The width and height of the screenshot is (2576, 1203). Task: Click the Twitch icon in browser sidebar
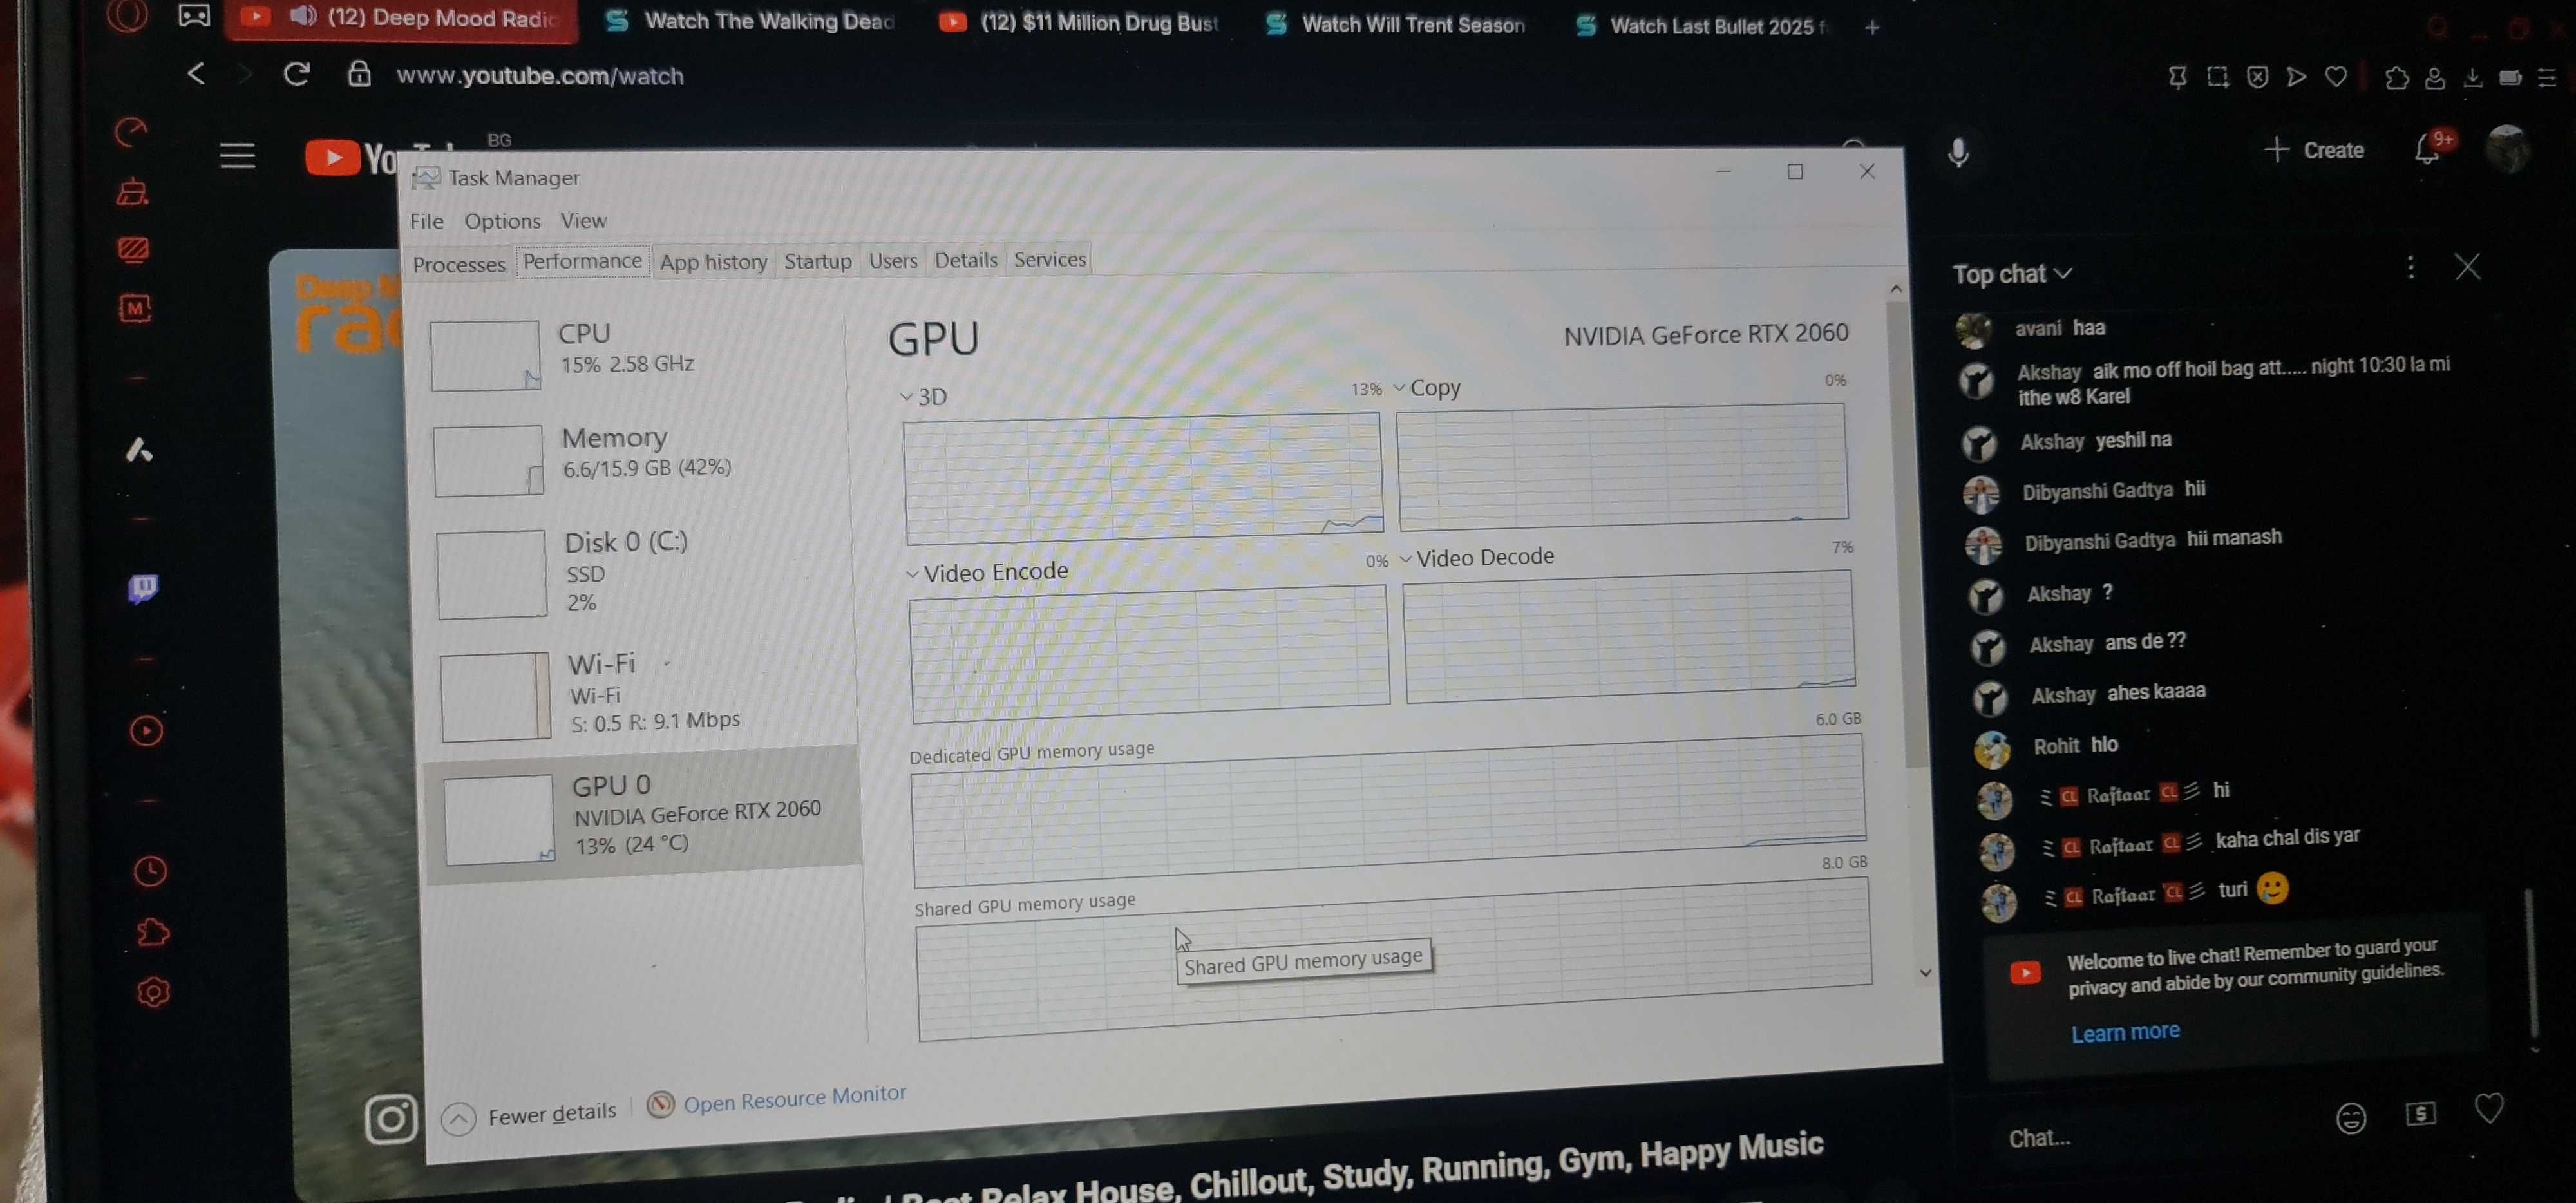(143, 588)
